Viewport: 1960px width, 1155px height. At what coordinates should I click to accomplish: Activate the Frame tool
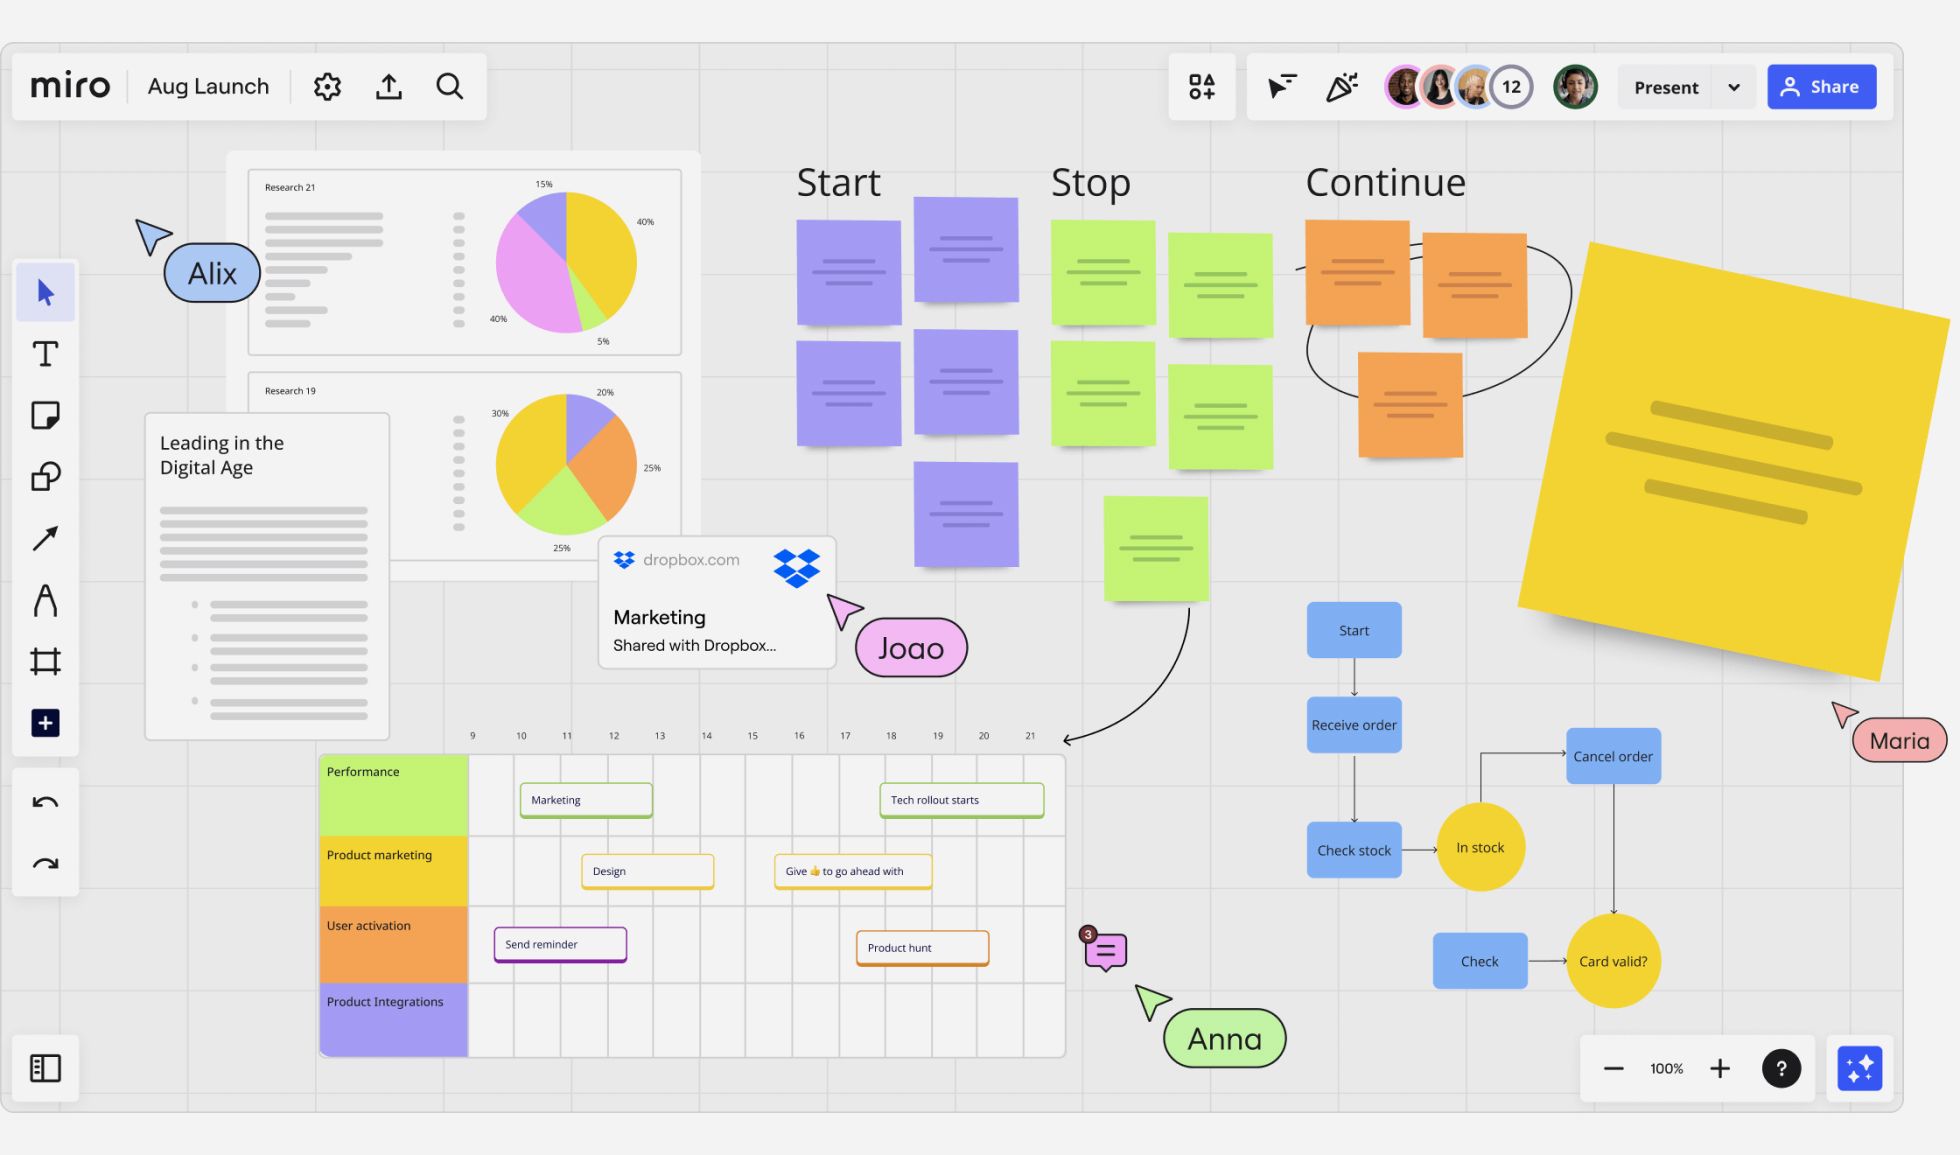45,661
